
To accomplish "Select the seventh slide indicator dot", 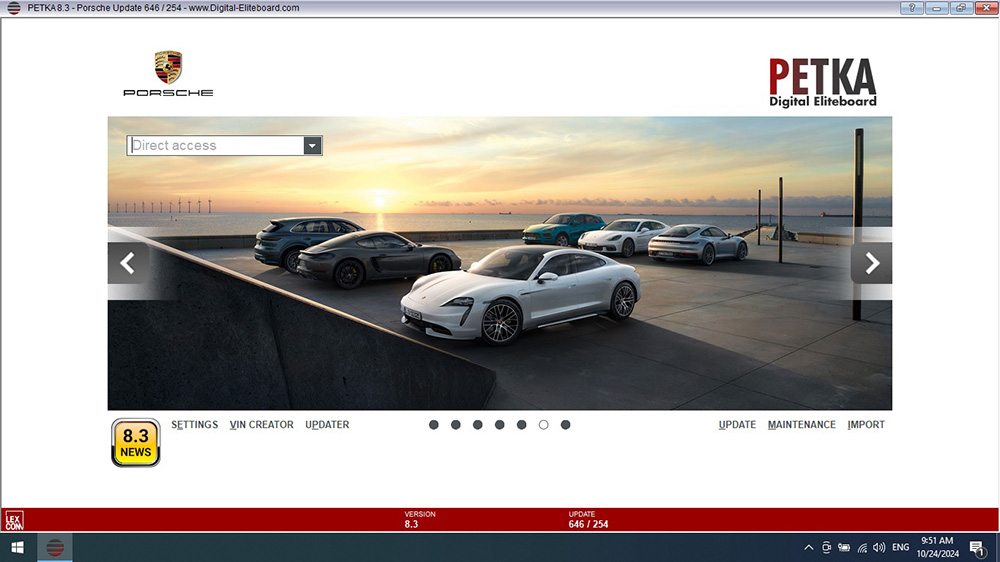I will coord(566,425).
